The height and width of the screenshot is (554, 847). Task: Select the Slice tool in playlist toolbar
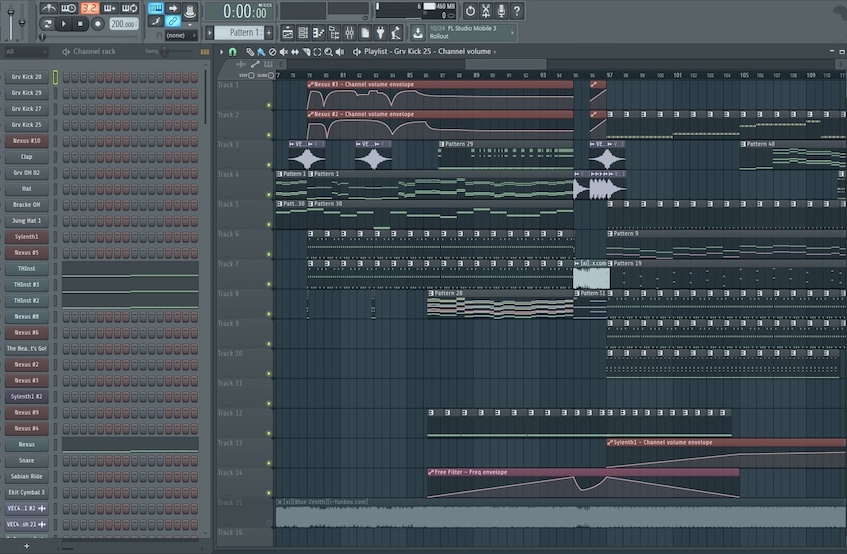click(x=306, y=52)
